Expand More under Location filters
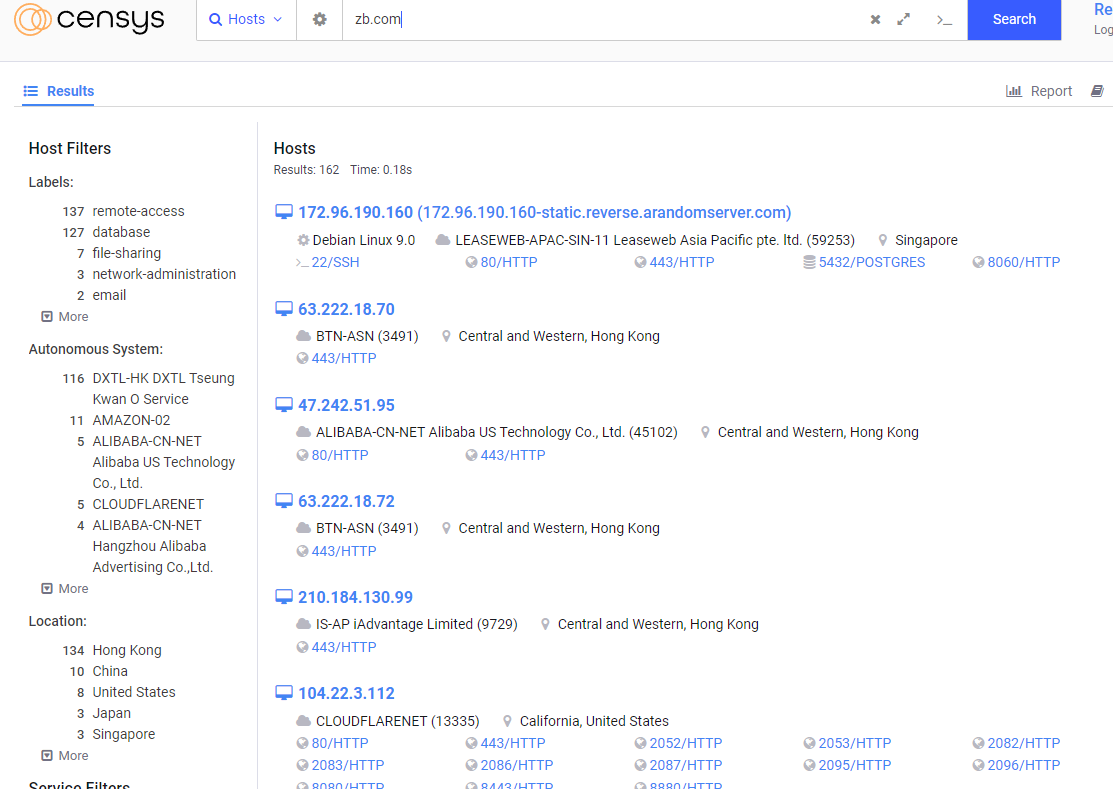 [x=65, y=755]
